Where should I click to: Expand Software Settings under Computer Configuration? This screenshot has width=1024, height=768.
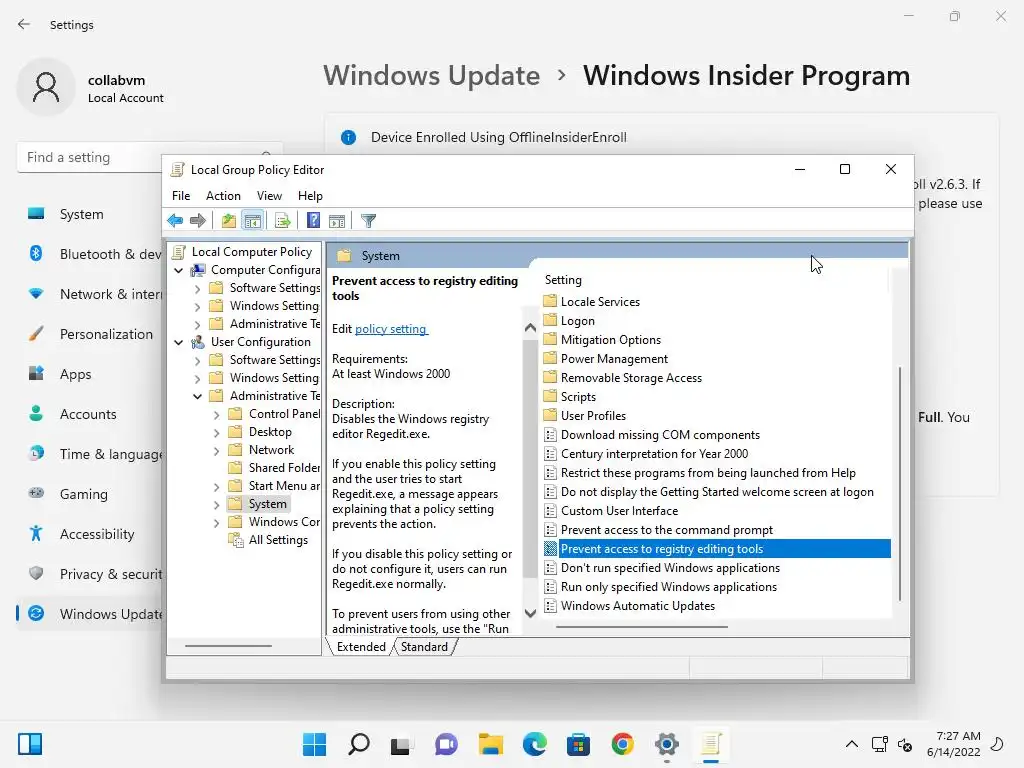point(197,288)
